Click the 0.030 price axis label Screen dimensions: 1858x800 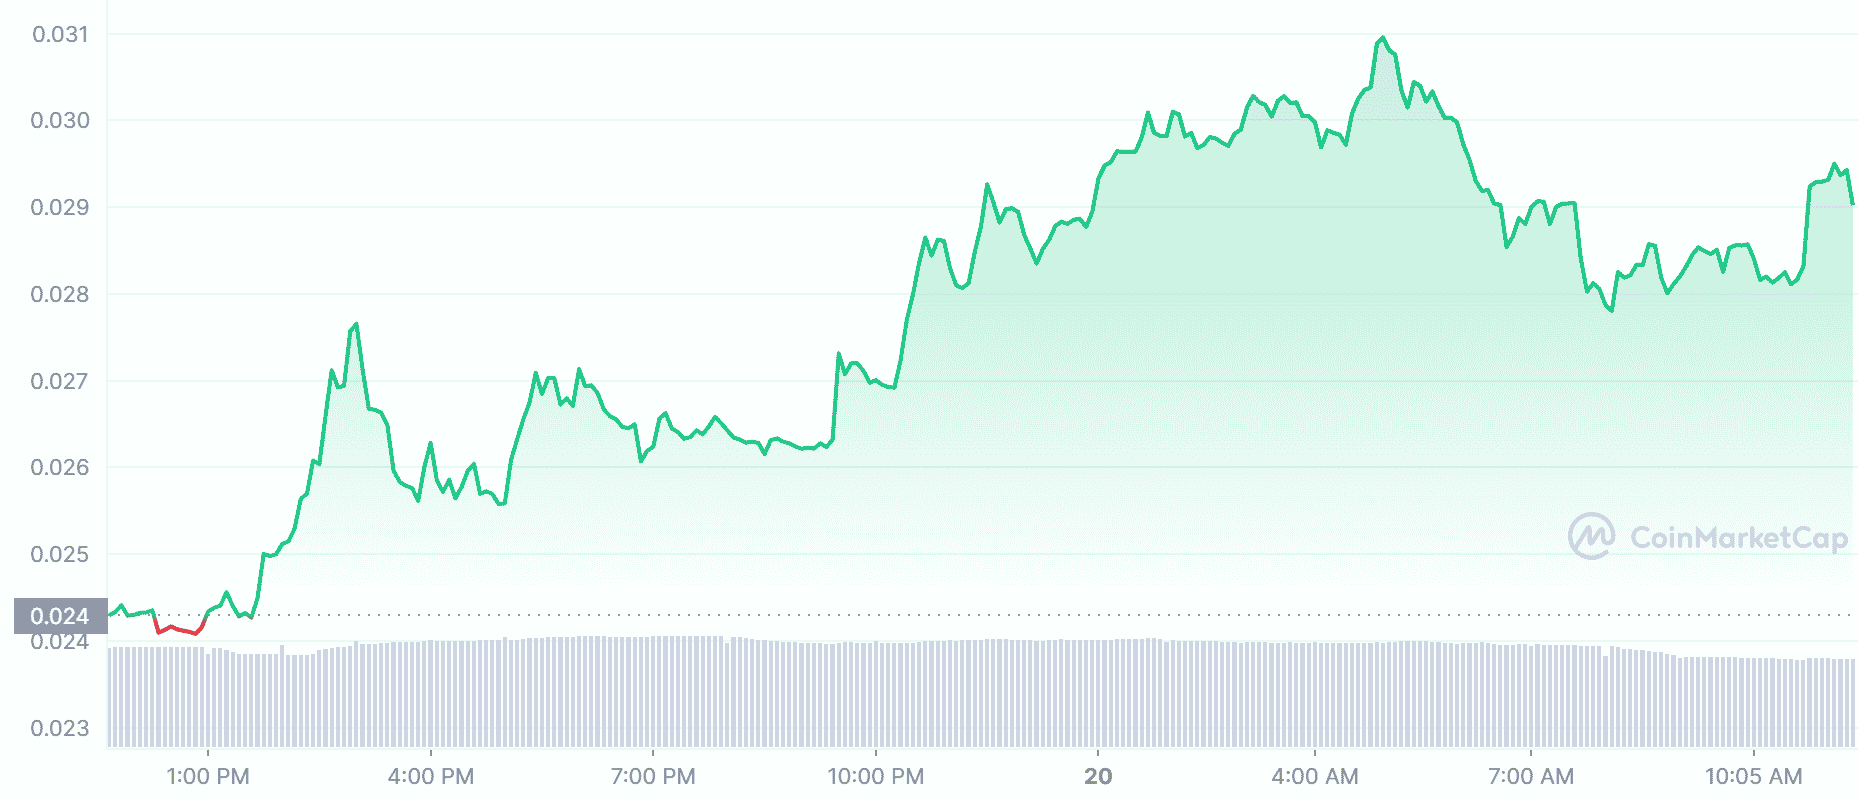[60, 120]
